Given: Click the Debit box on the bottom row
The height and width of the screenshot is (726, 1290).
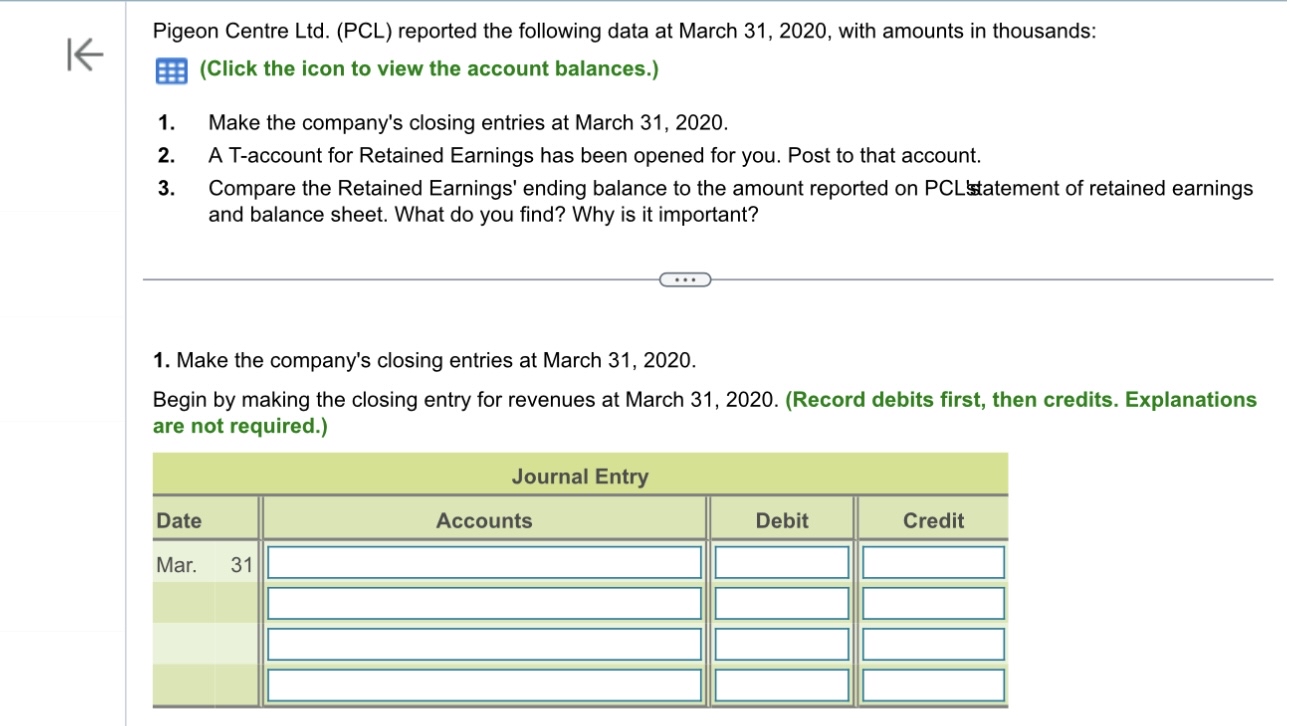Looking at the screenshot, I should (781, 686).
